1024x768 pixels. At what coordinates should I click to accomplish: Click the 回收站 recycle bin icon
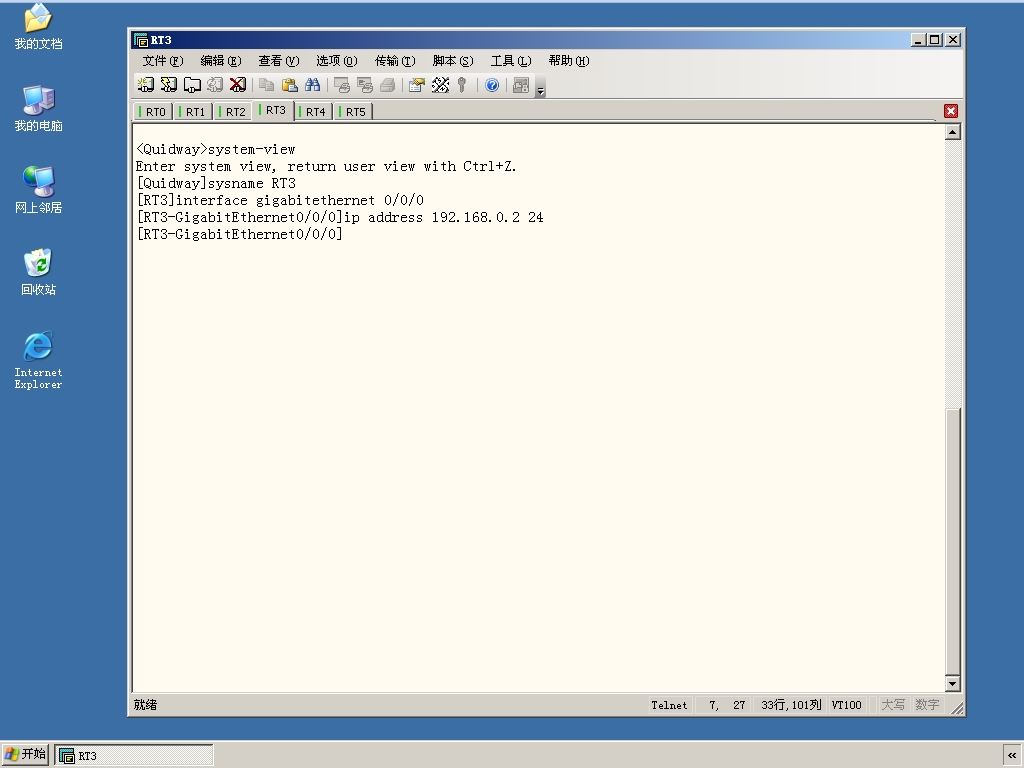pos(39,272)
